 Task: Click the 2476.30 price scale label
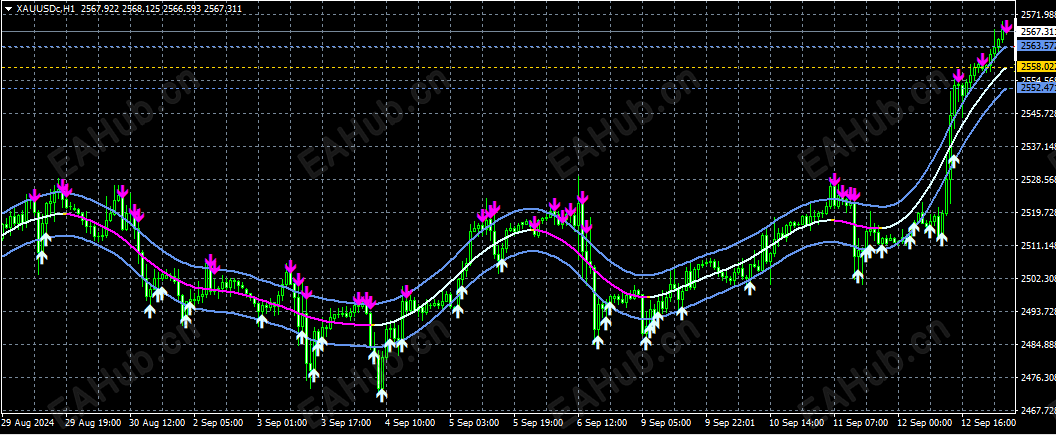pyautogui.click(x=1038, y=377)
